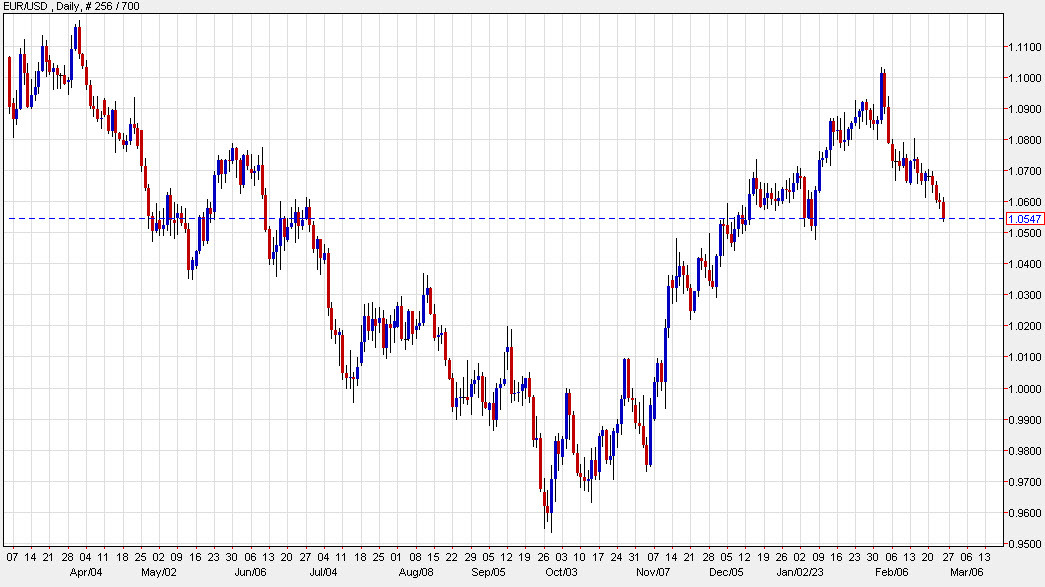Screen dimensions: 1045x587
Task: Select the 1.0000 parity price label
Action: (1025, 389)
